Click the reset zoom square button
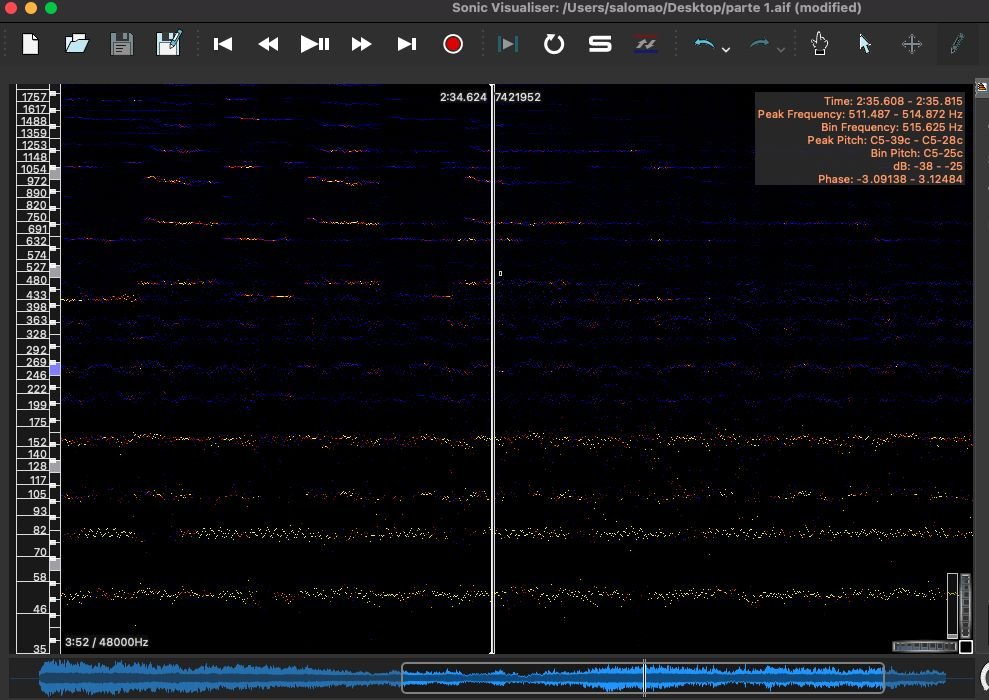The width and height of the screenshot is (989, 700). coord(966,646)
